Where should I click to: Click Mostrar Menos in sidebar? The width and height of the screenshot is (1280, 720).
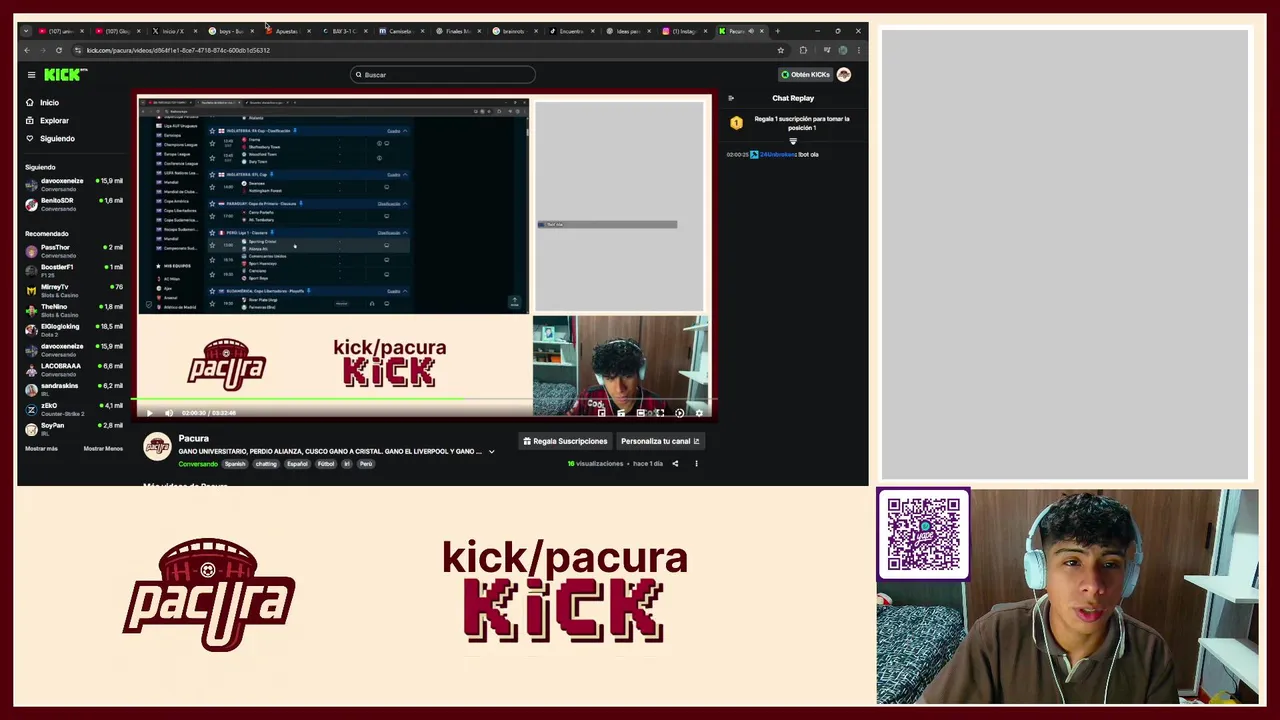coord(103,449)
